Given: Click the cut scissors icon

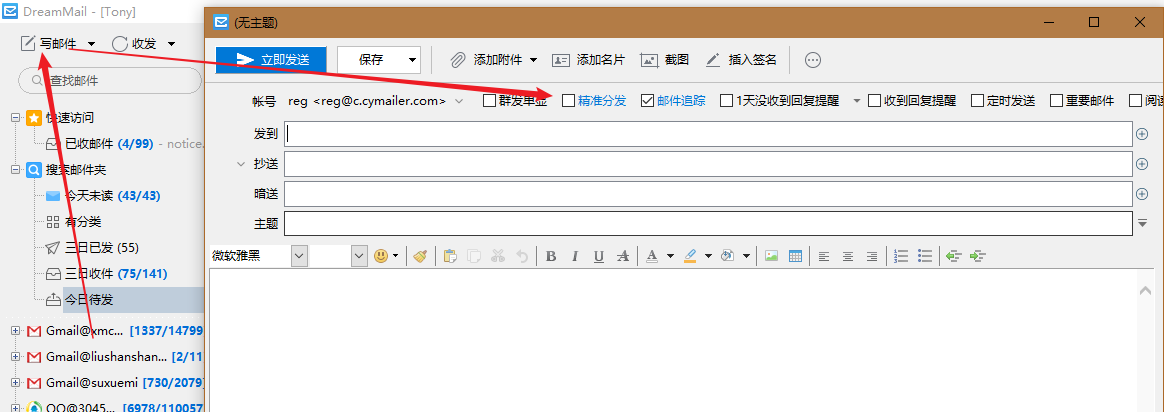Looking at the screenshot, I should click(x=497, y=256).
